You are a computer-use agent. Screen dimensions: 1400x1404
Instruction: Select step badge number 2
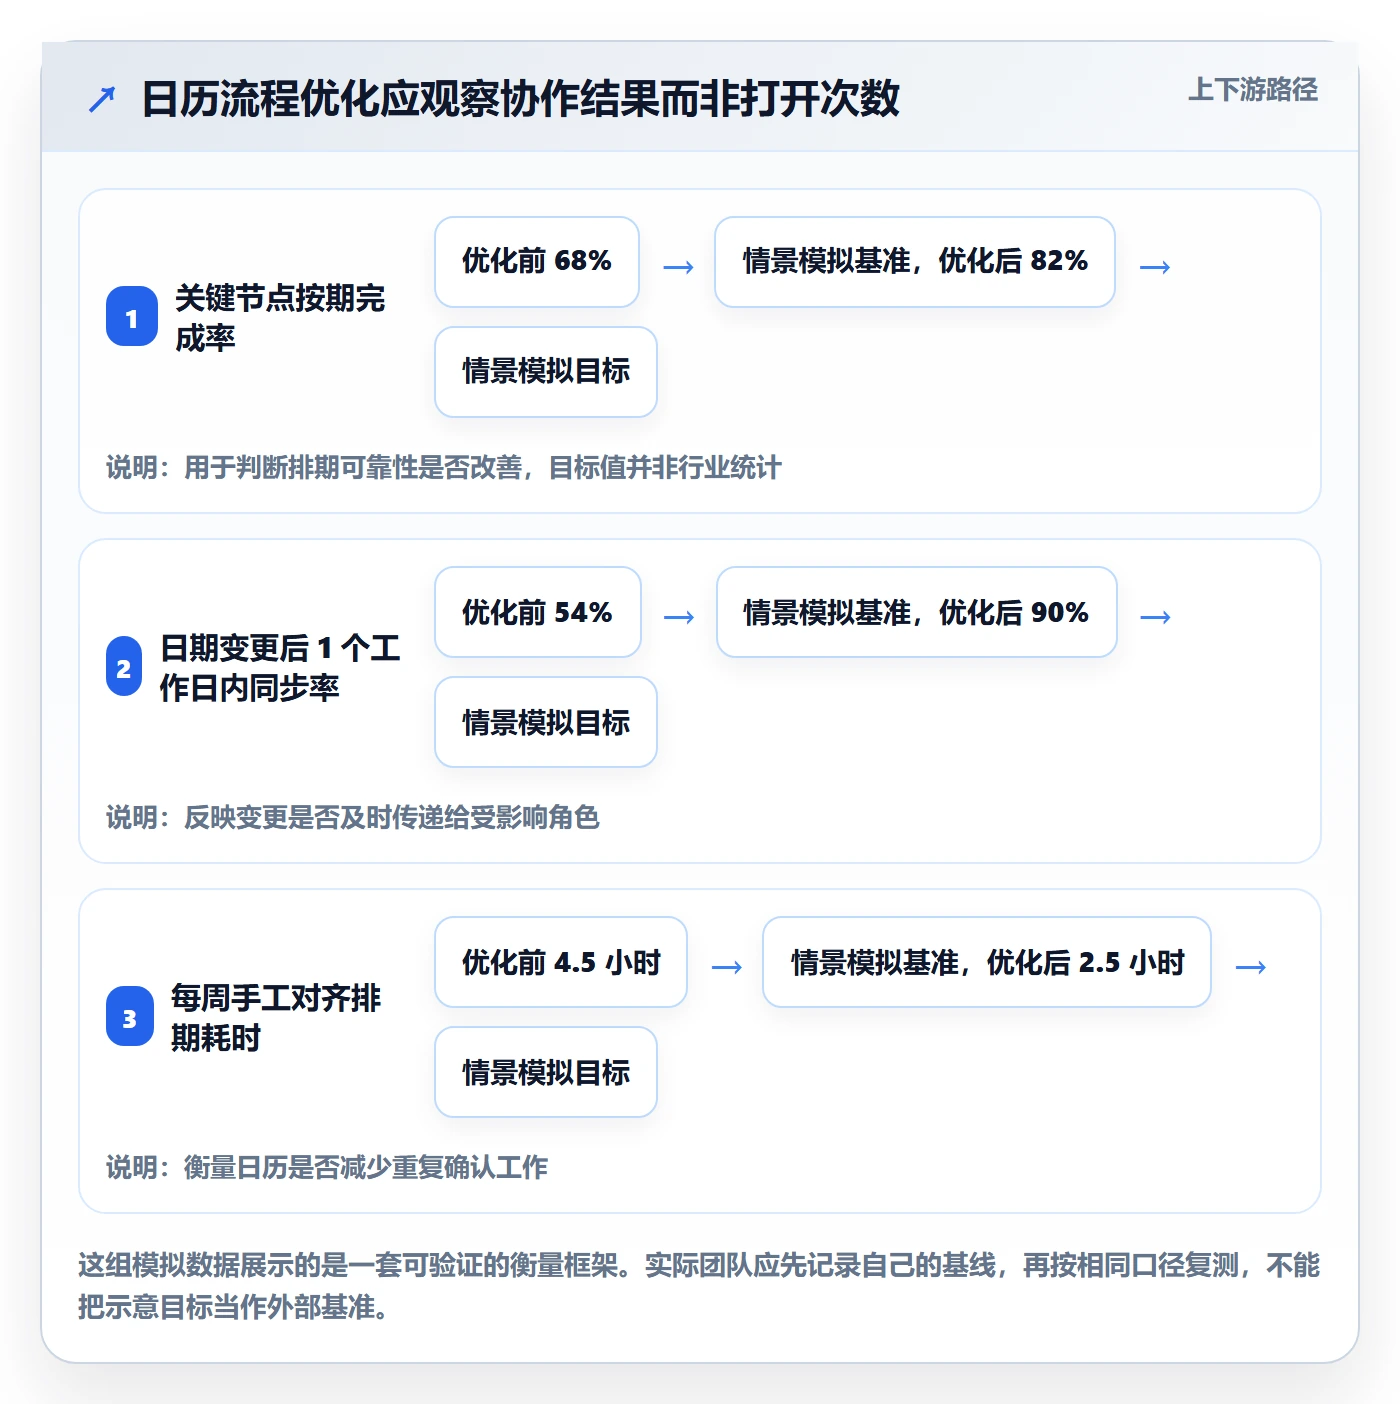(124, 667)
